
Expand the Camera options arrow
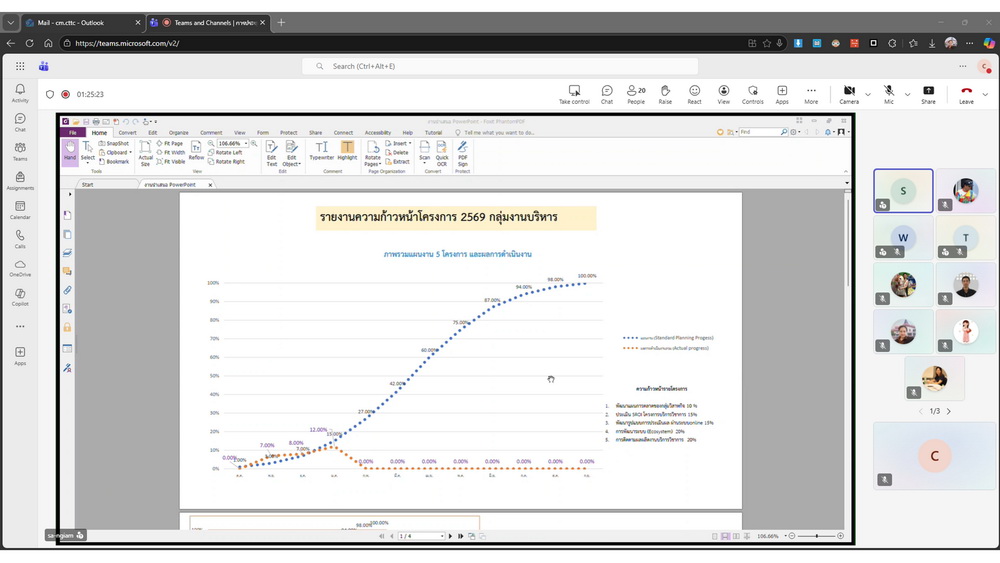pyautogui.click(x=868, y=94)
